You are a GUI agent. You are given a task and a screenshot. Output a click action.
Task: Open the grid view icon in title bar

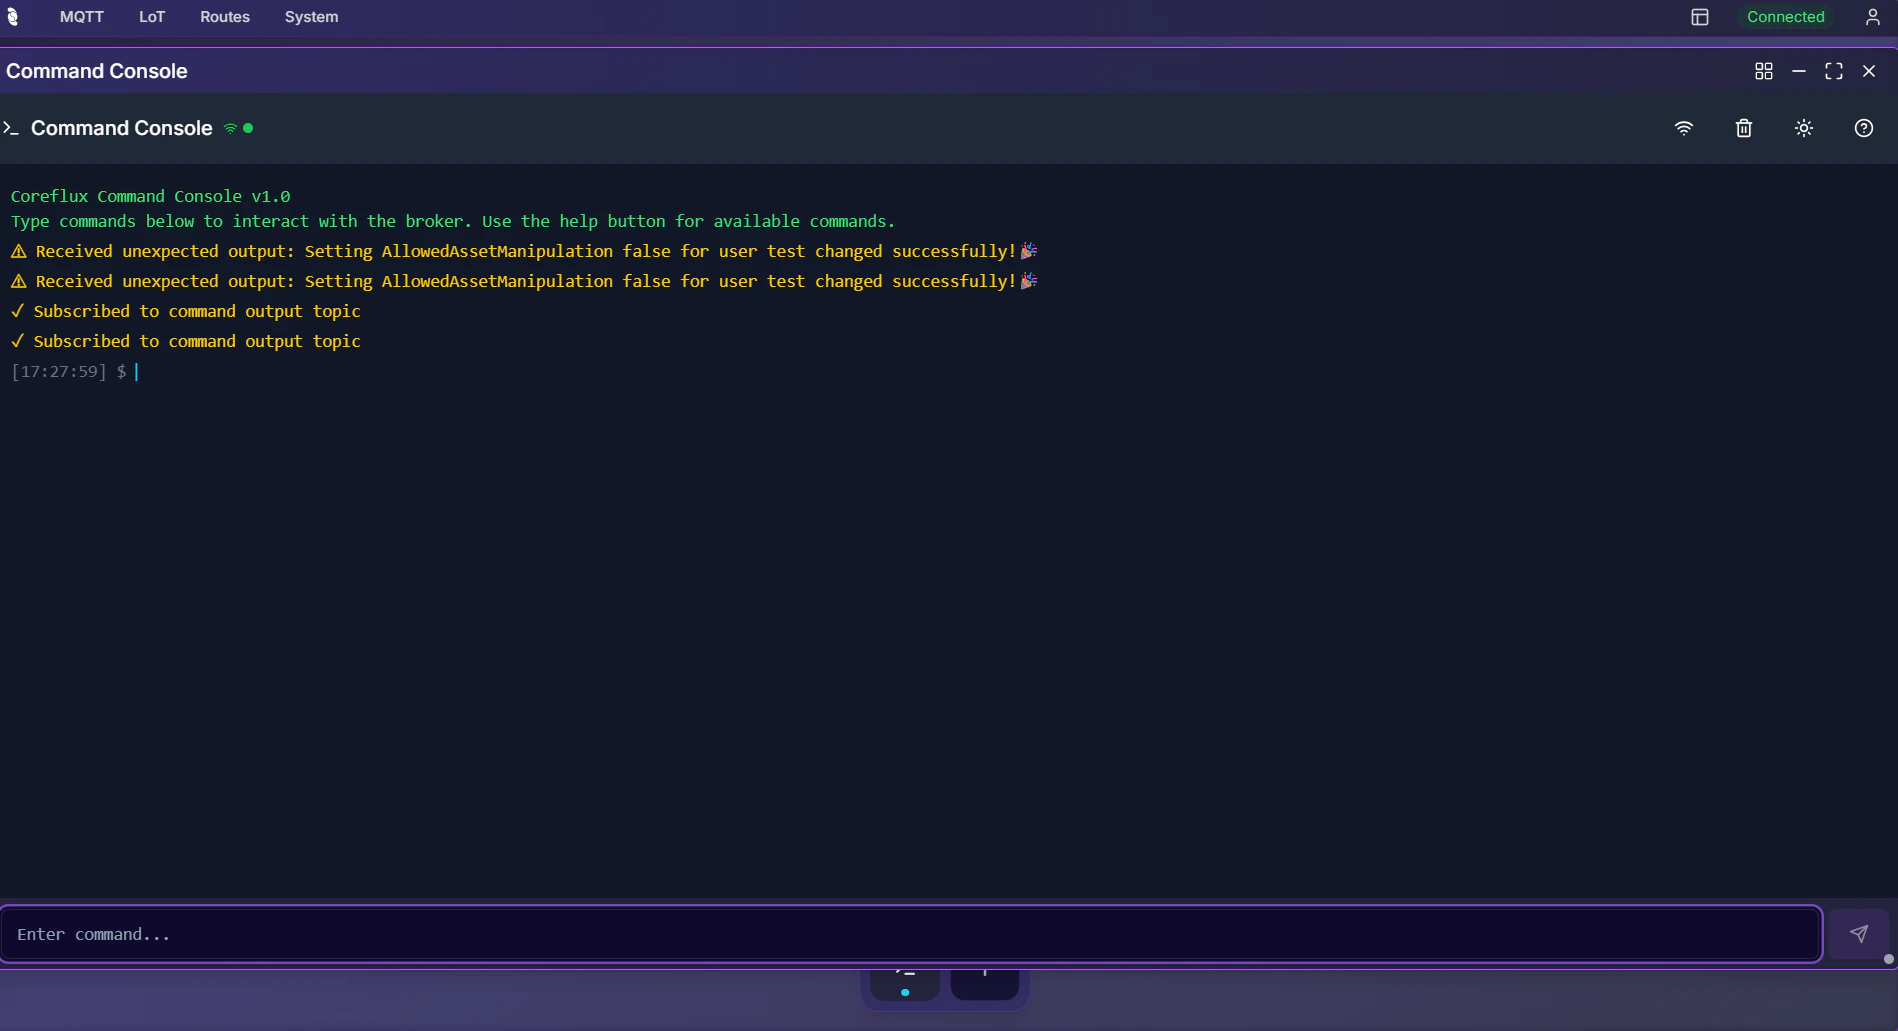click(1764, 71)
